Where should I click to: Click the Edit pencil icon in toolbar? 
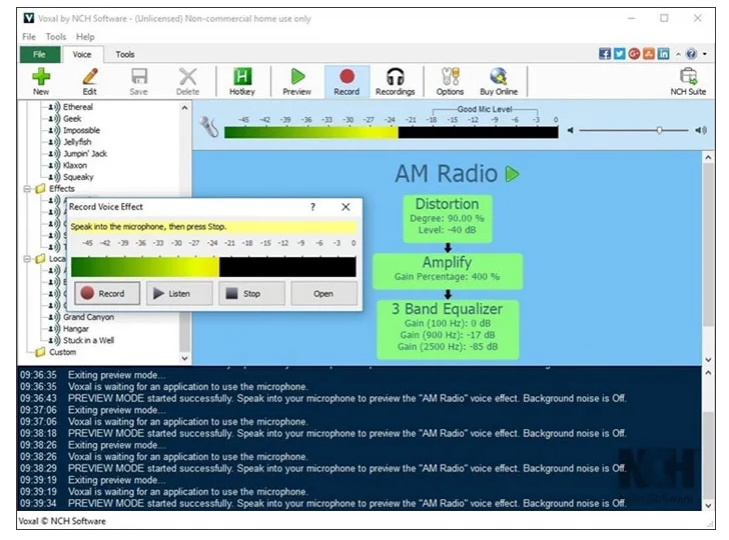[x=90, y=77]
